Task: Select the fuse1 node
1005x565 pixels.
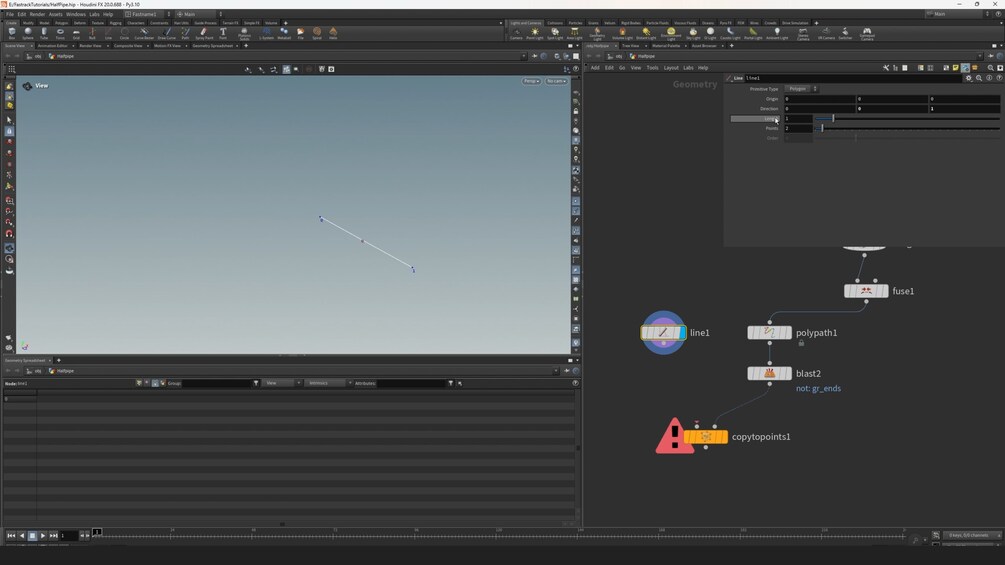Action: (x=866, y=291)
